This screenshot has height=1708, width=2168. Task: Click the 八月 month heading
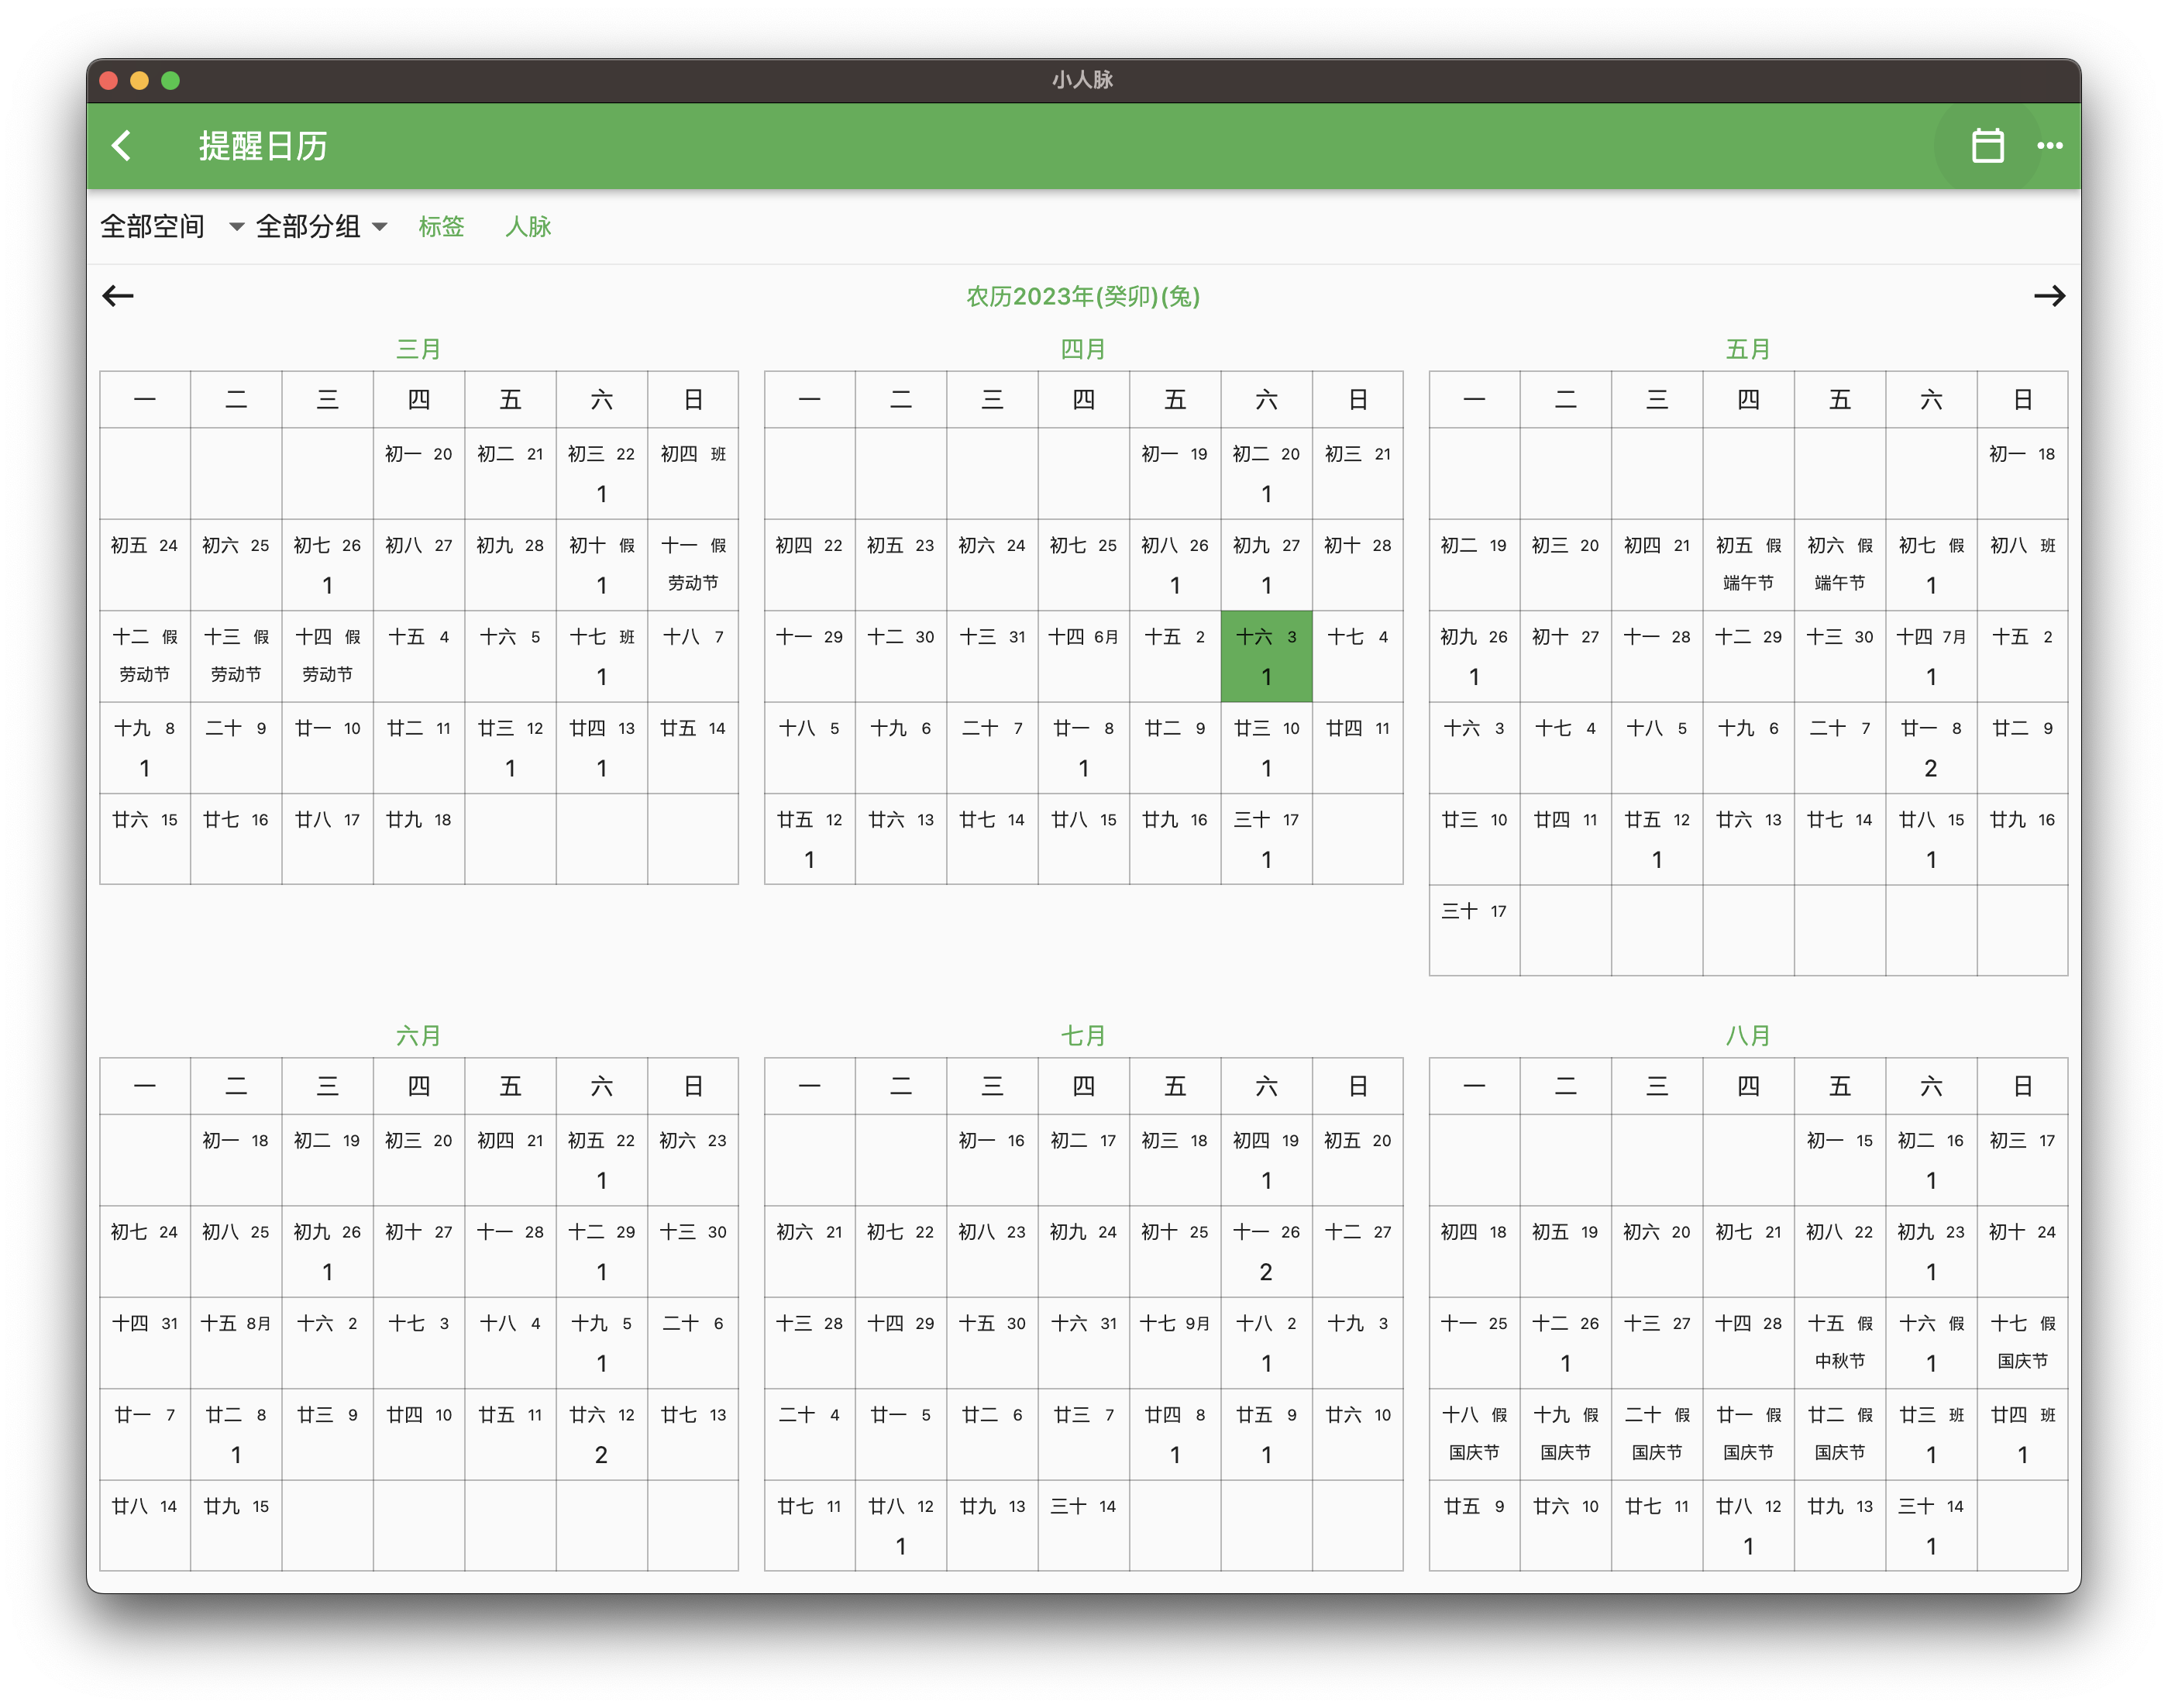(1748, 1036)
